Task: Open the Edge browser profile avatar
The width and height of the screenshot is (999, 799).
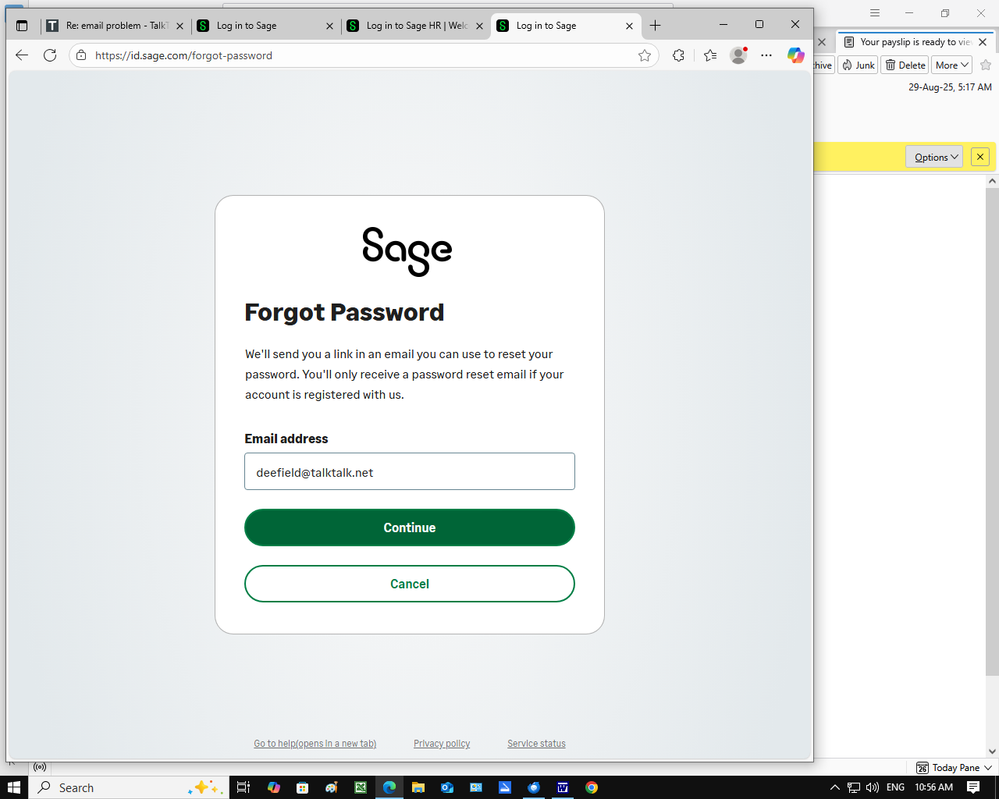Action: (x=738, y=55)
